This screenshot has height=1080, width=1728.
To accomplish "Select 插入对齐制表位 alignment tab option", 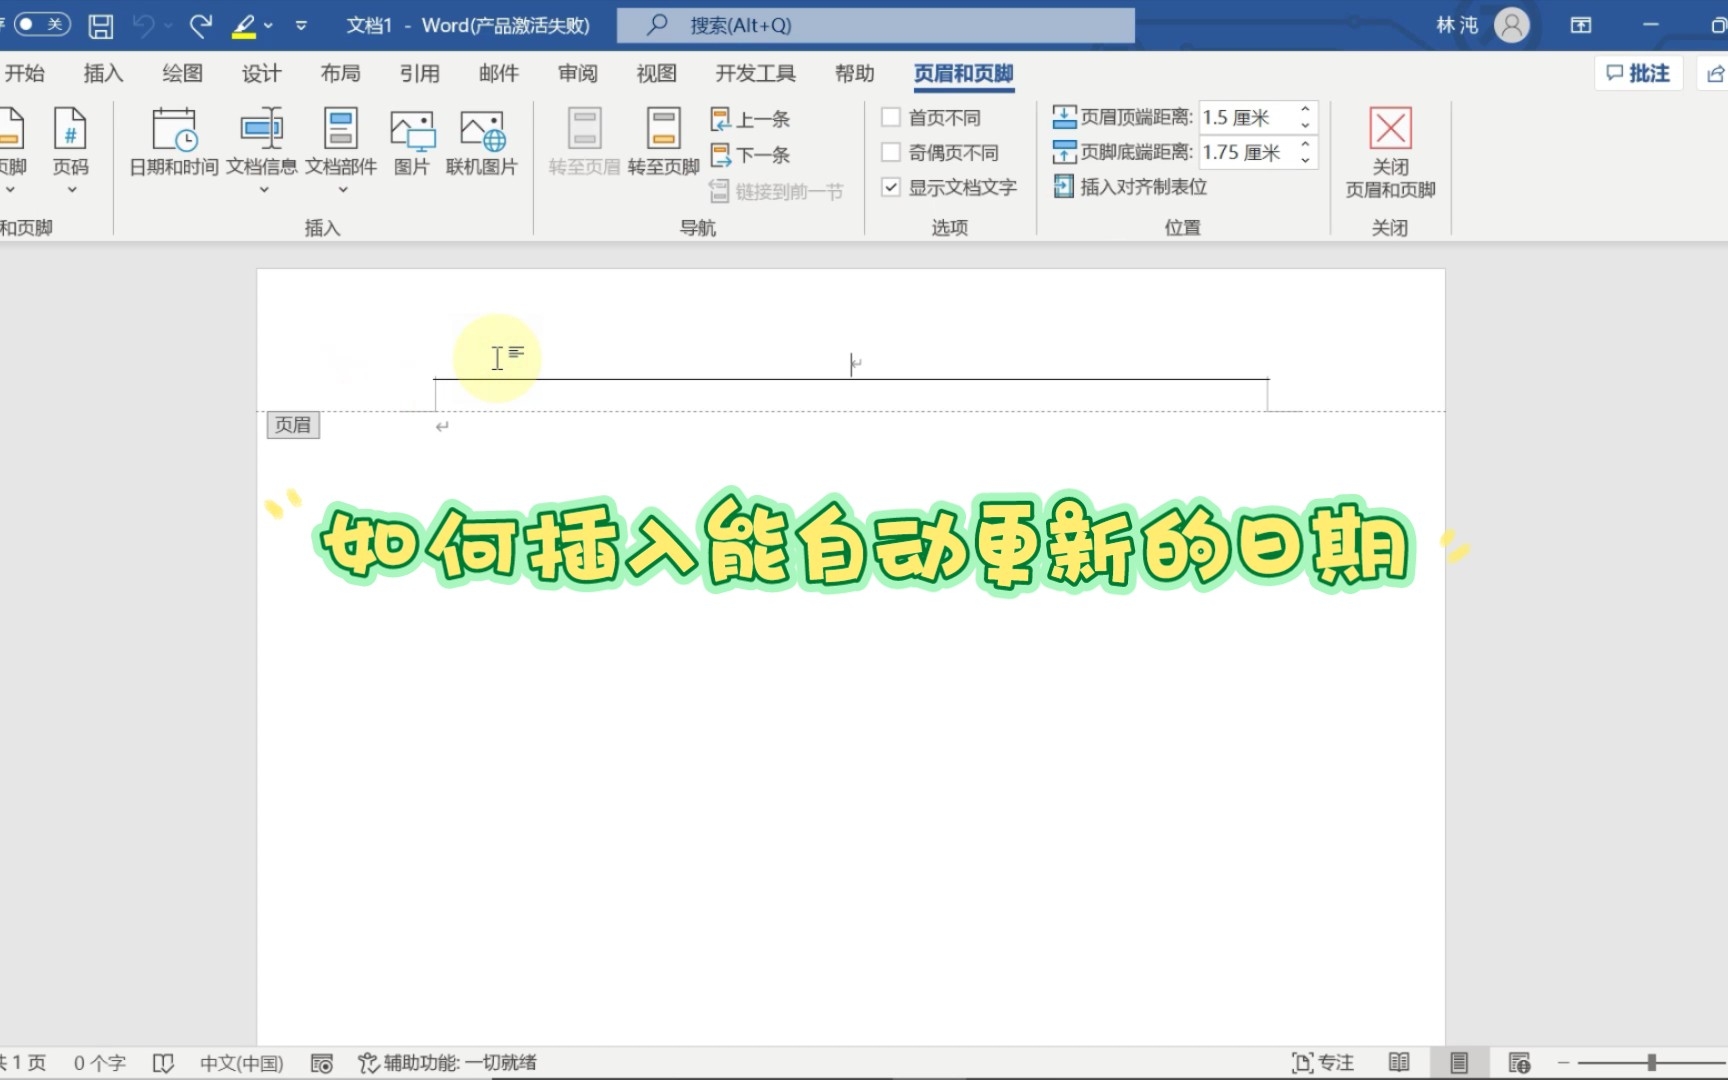I will pyautogui.click(x=1130, y=187).
